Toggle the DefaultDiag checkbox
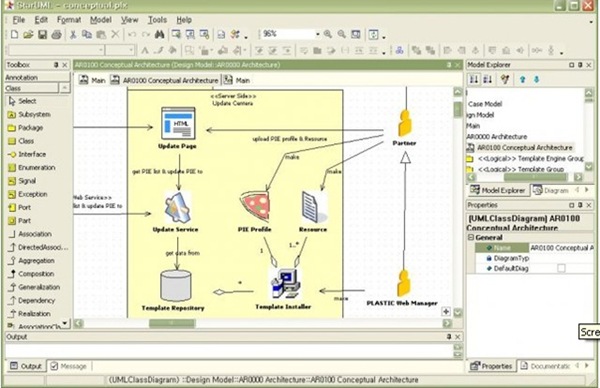 tap(561, 268)
